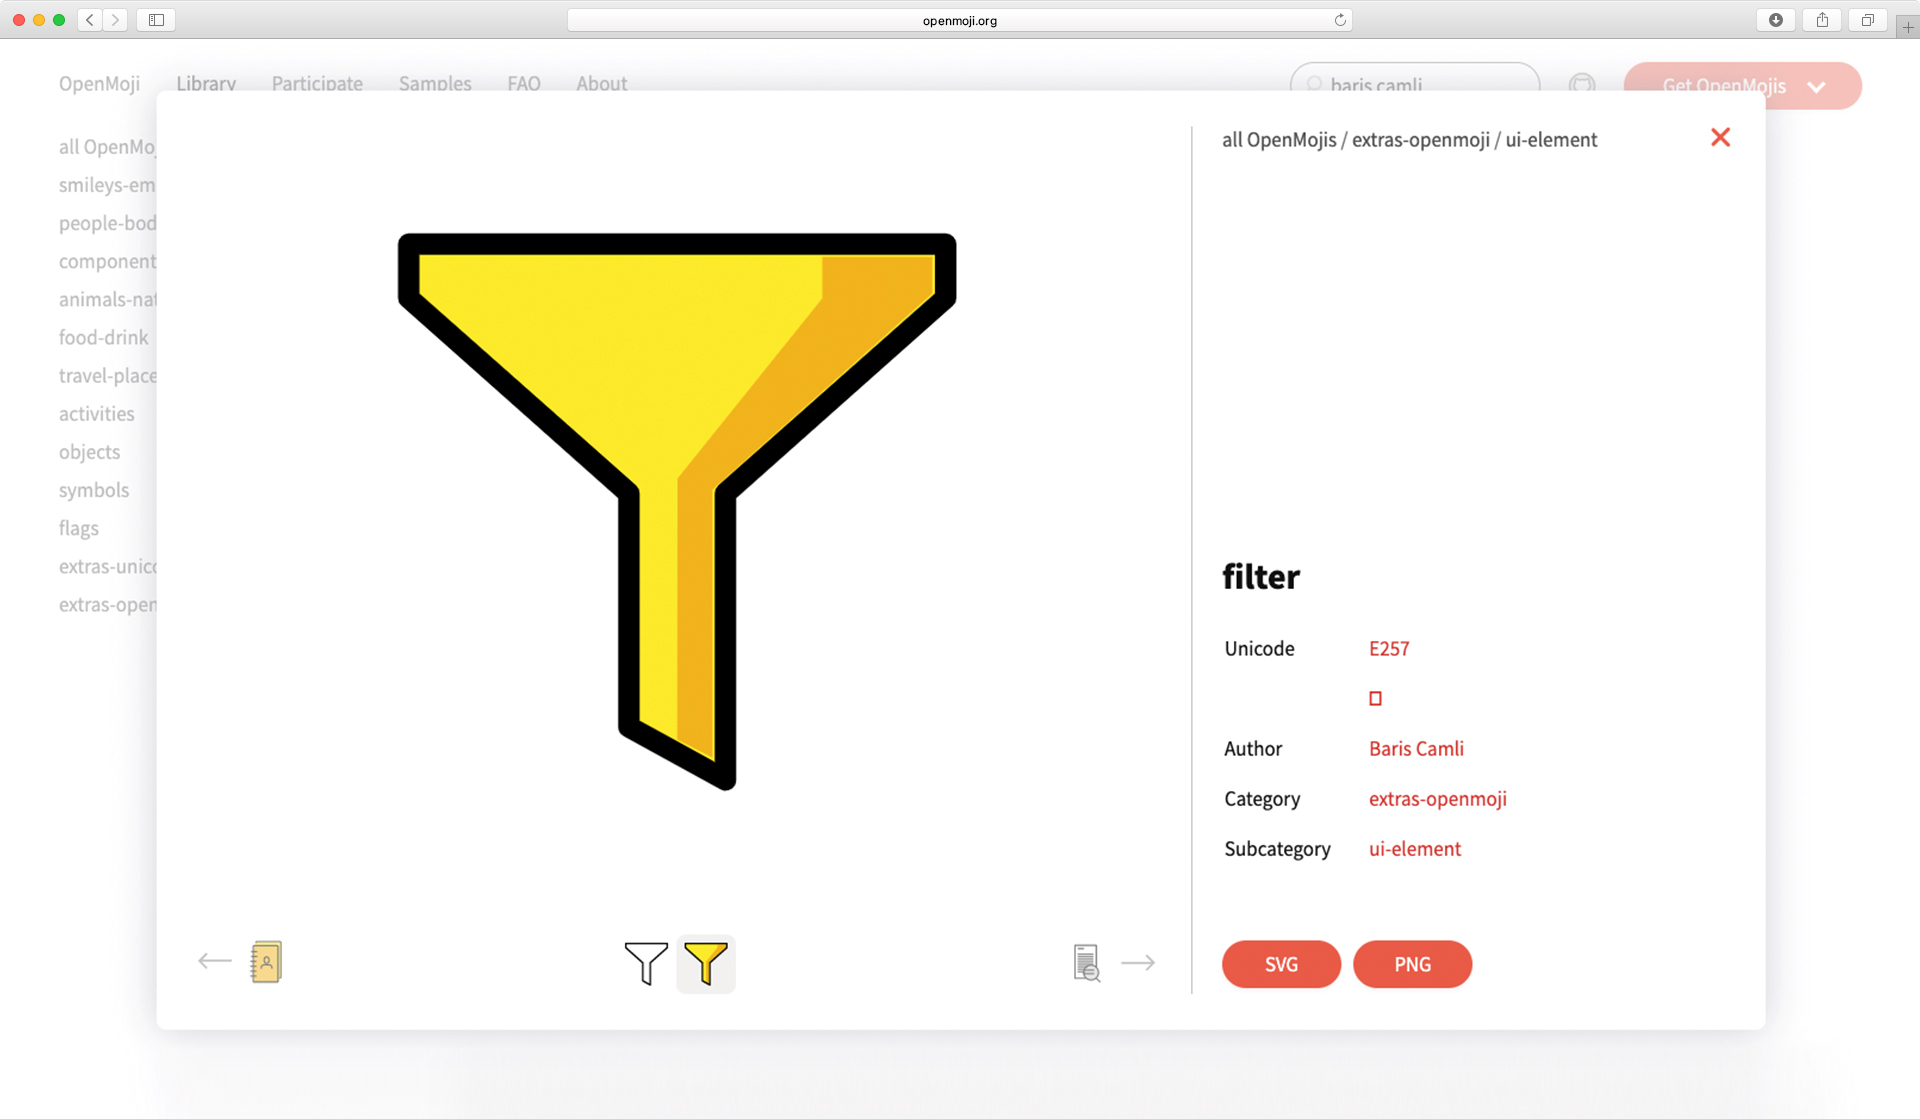Click the filled yellow filter icon
Image resolution: width=1920 pixels, height=1119 pixels.
(x=706, y=963)
